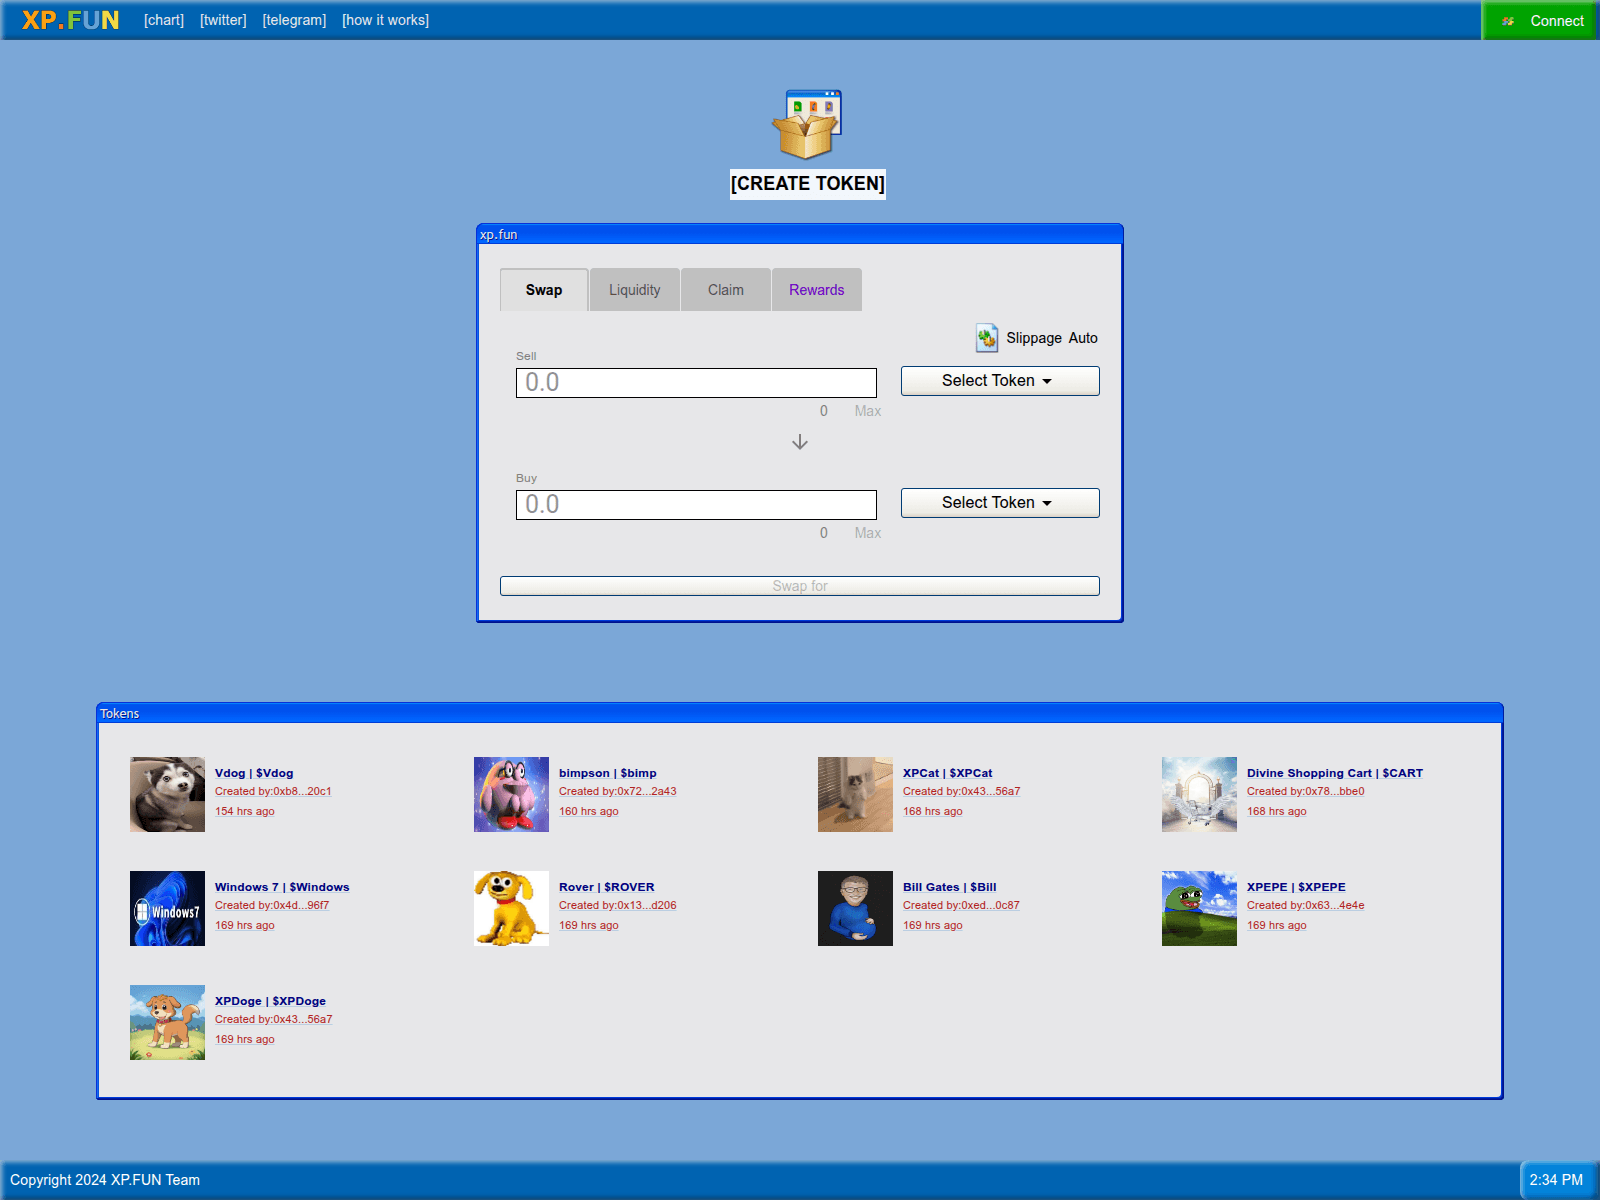Open the Windows 7 token image
This screenshot has width=1600, height=1200.
pyautogui.click(x=167, y=908)
